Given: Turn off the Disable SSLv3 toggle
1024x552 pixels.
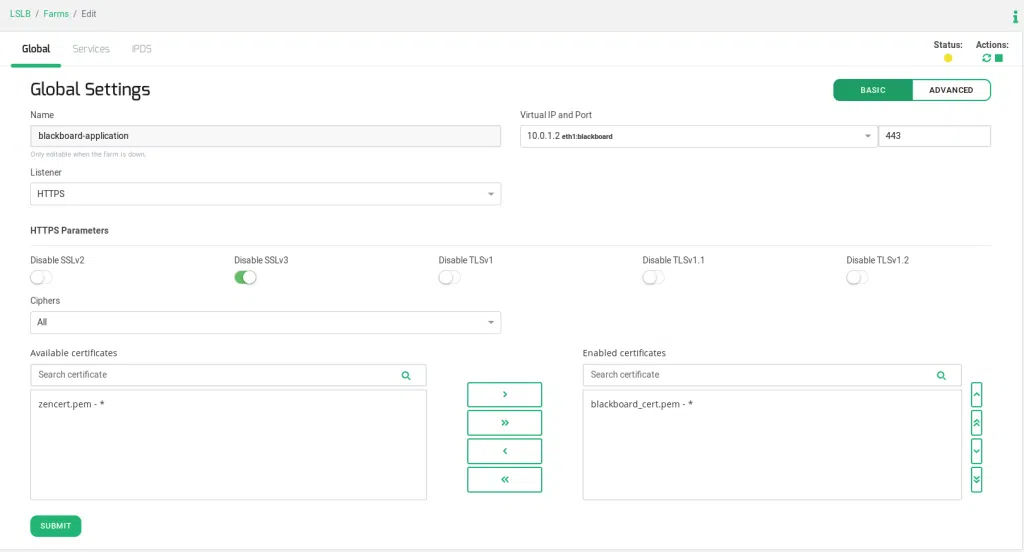Looking at the screenshot, I should pyautogui.click(x=245, y=277).
